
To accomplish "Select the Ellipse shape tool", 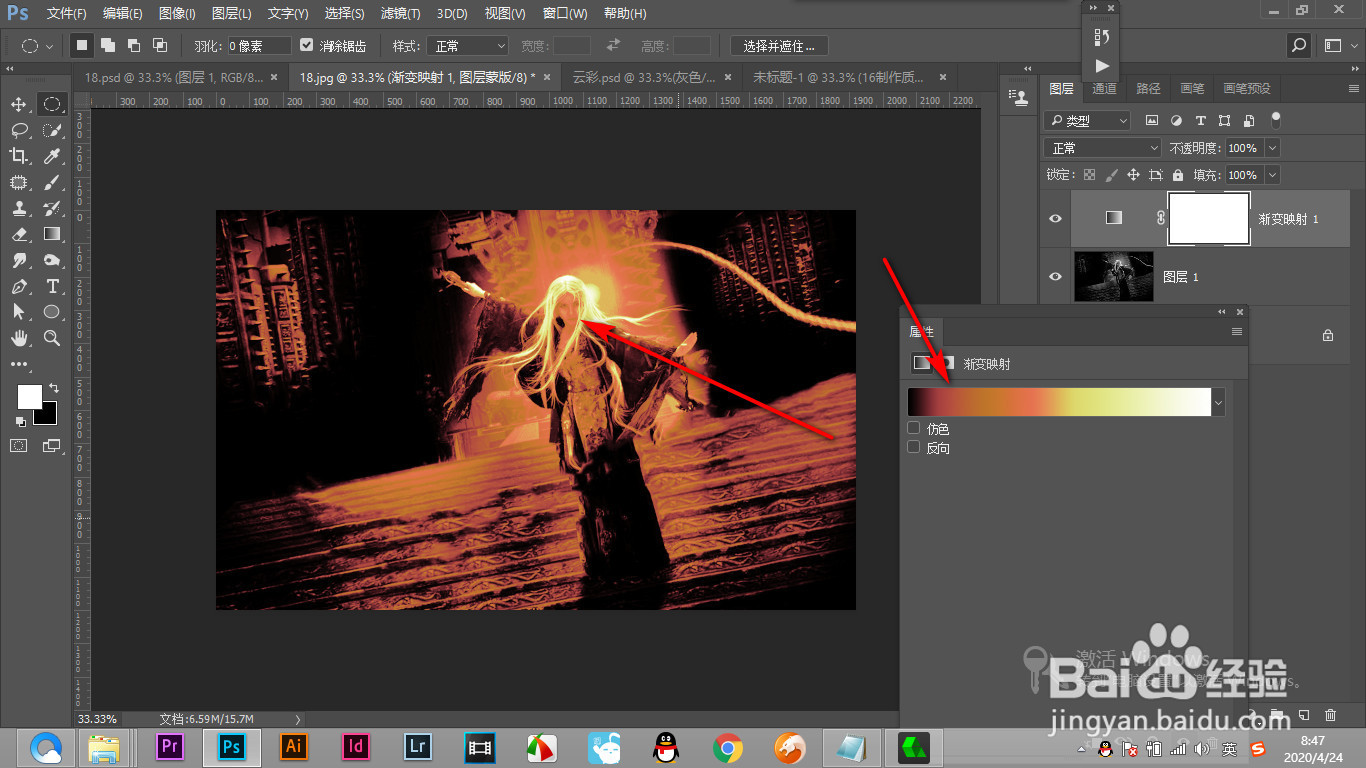I will pyautogui.click(x=52, y=313).
